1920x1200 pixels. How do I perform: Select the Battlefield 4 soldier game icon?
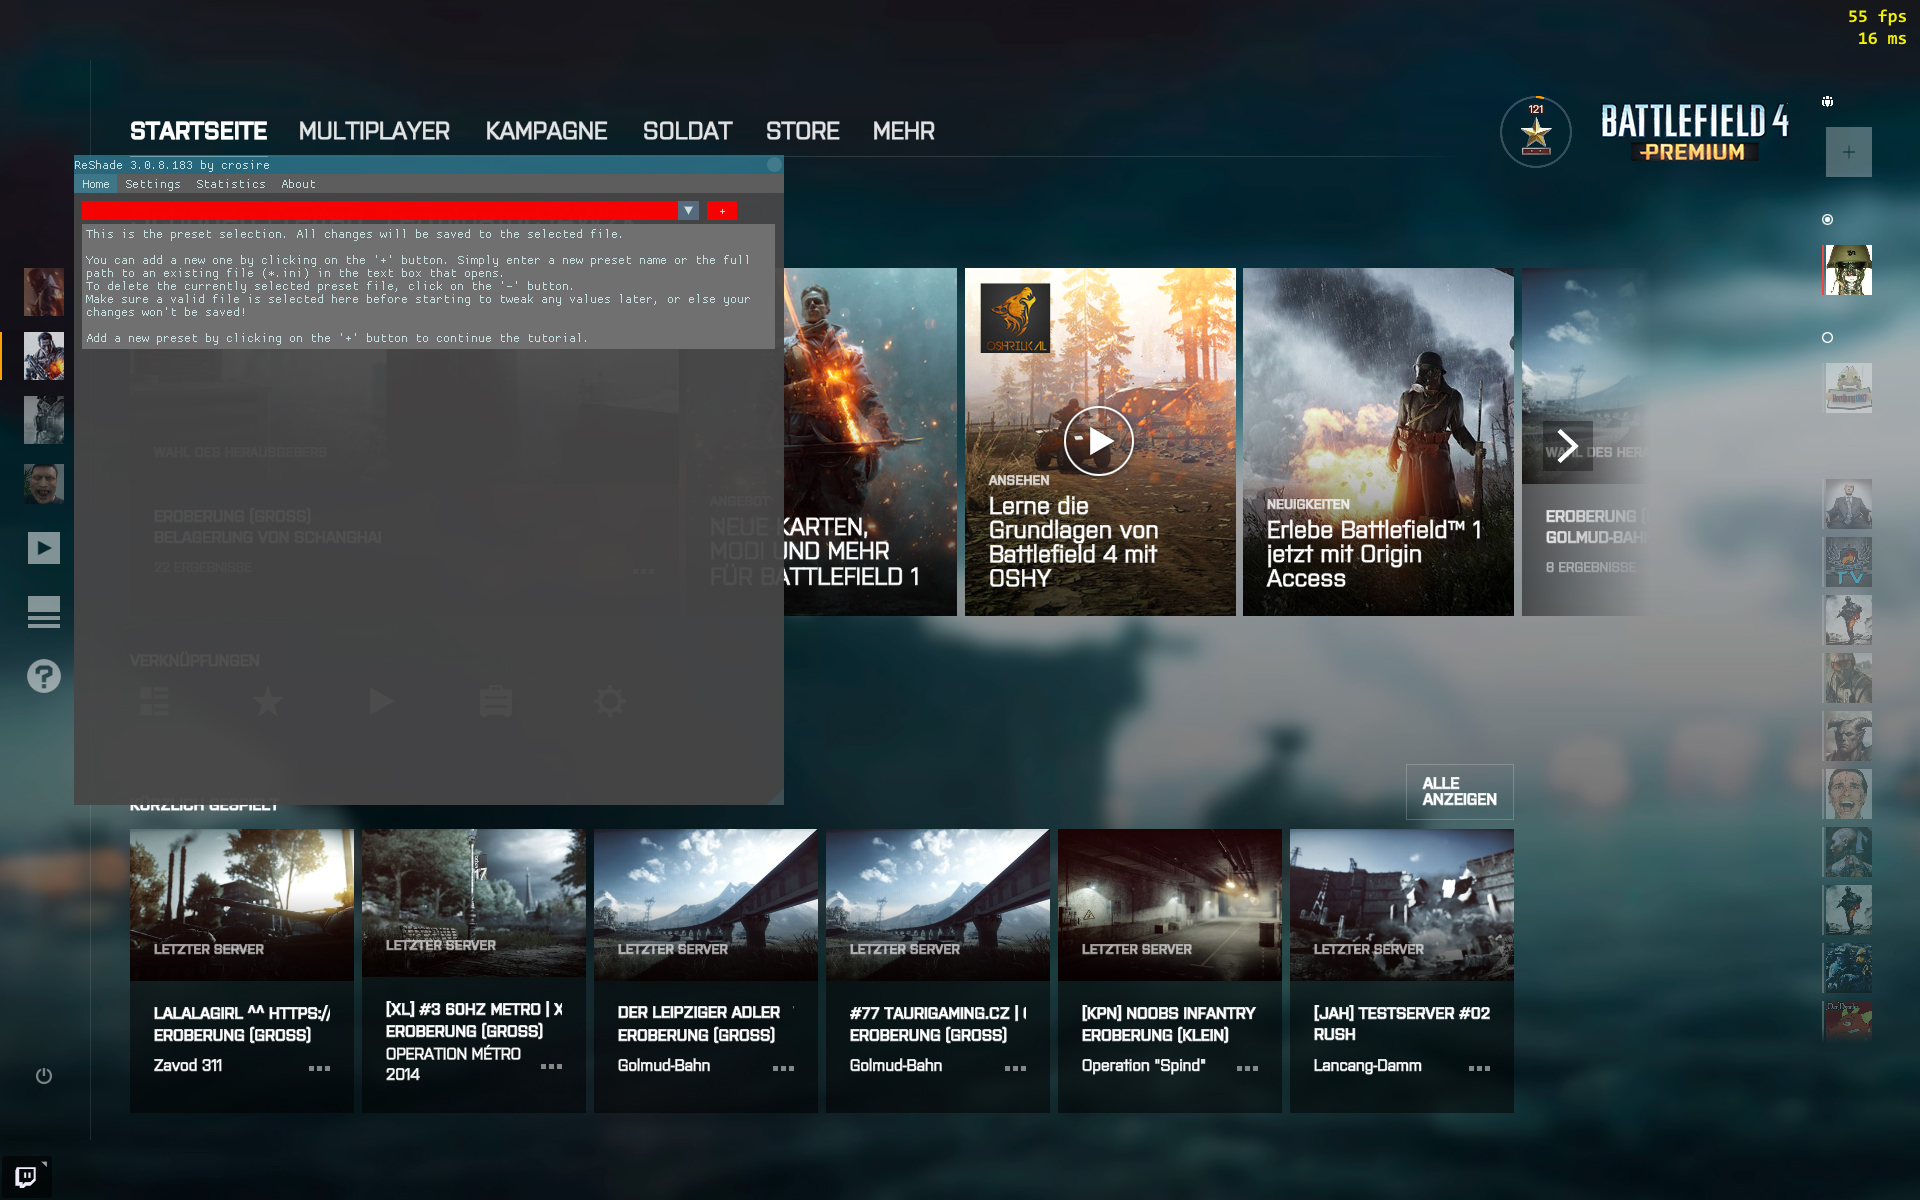[x=44, y=356]
